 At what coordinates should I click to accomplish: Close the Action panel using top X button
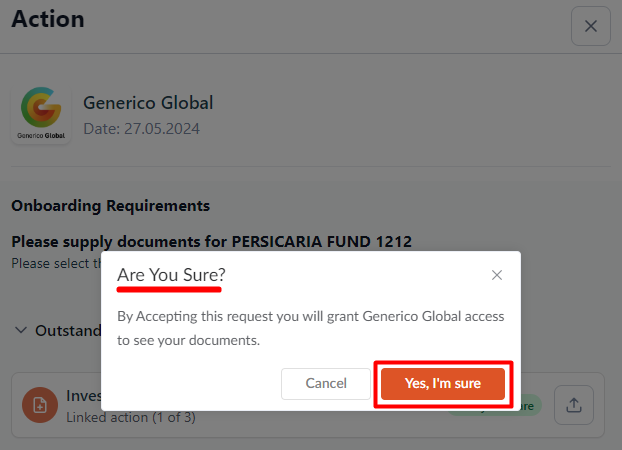(x=591, y=26)
